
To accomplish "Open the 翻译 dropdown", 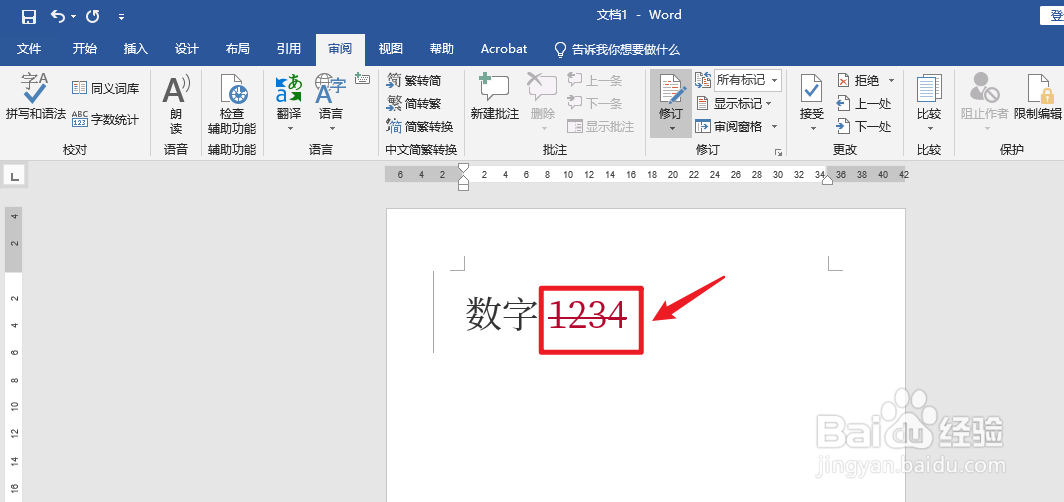I will (x=289, y=103).
